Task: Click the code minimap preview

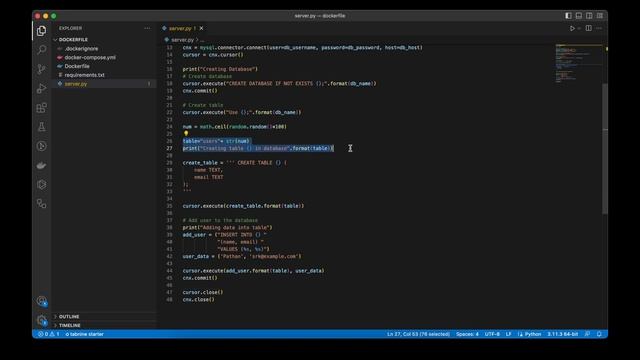Action: tap(578, 63)
